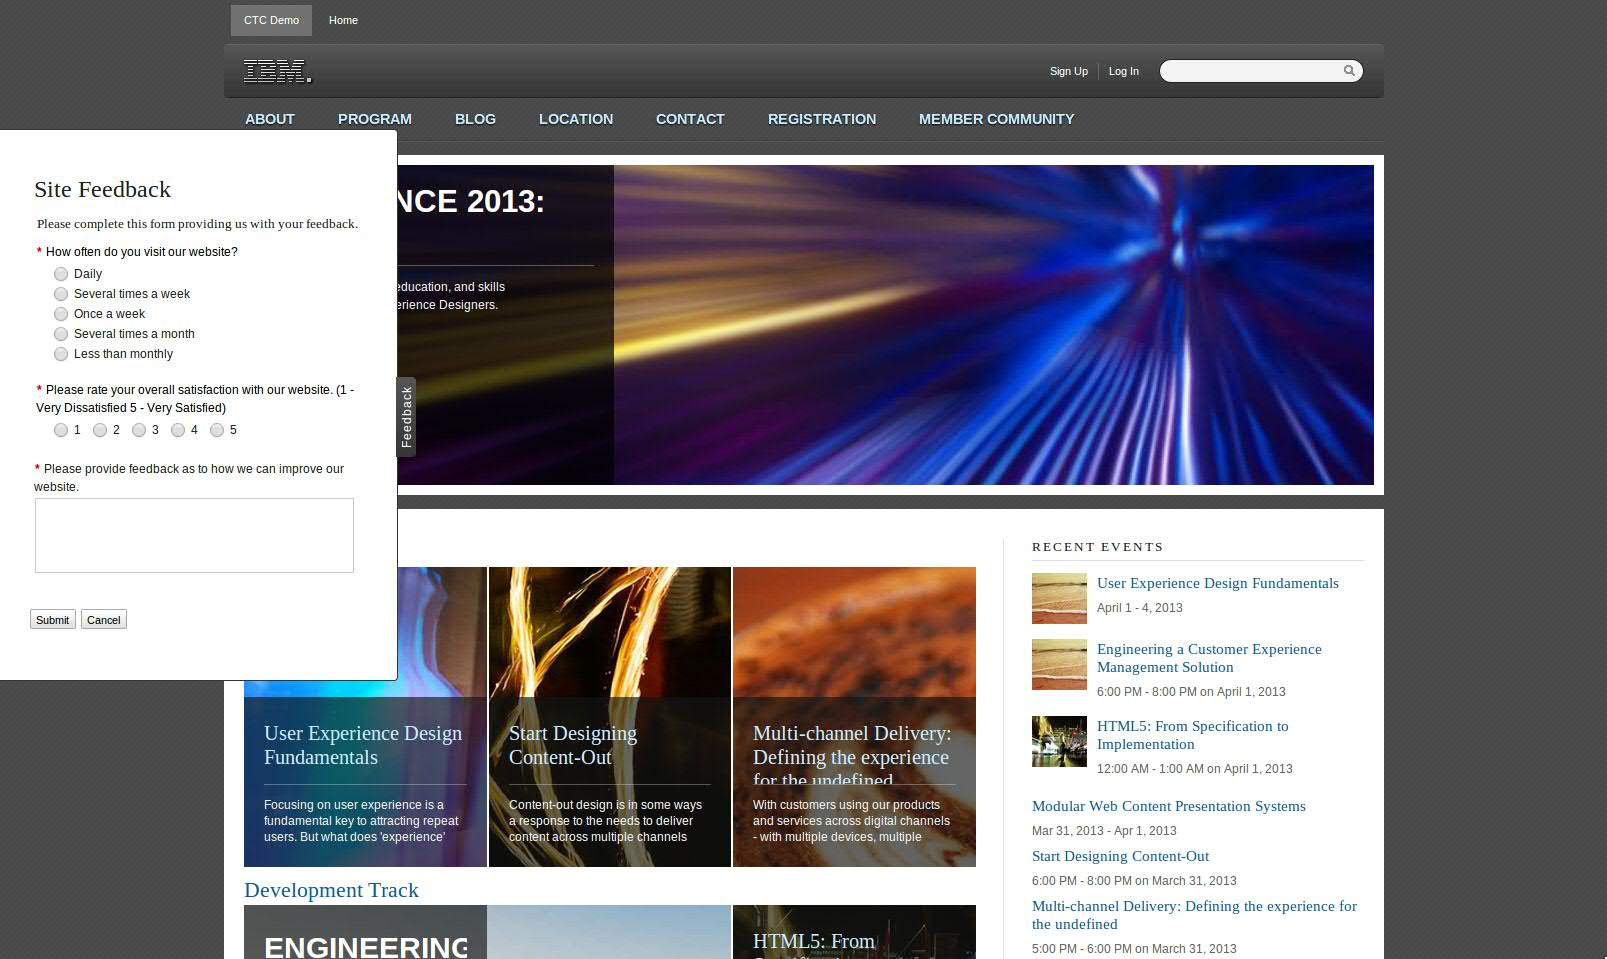Select the Daily visit frequency option
The width and height of the screenshot is (1607, 959).
61,274
